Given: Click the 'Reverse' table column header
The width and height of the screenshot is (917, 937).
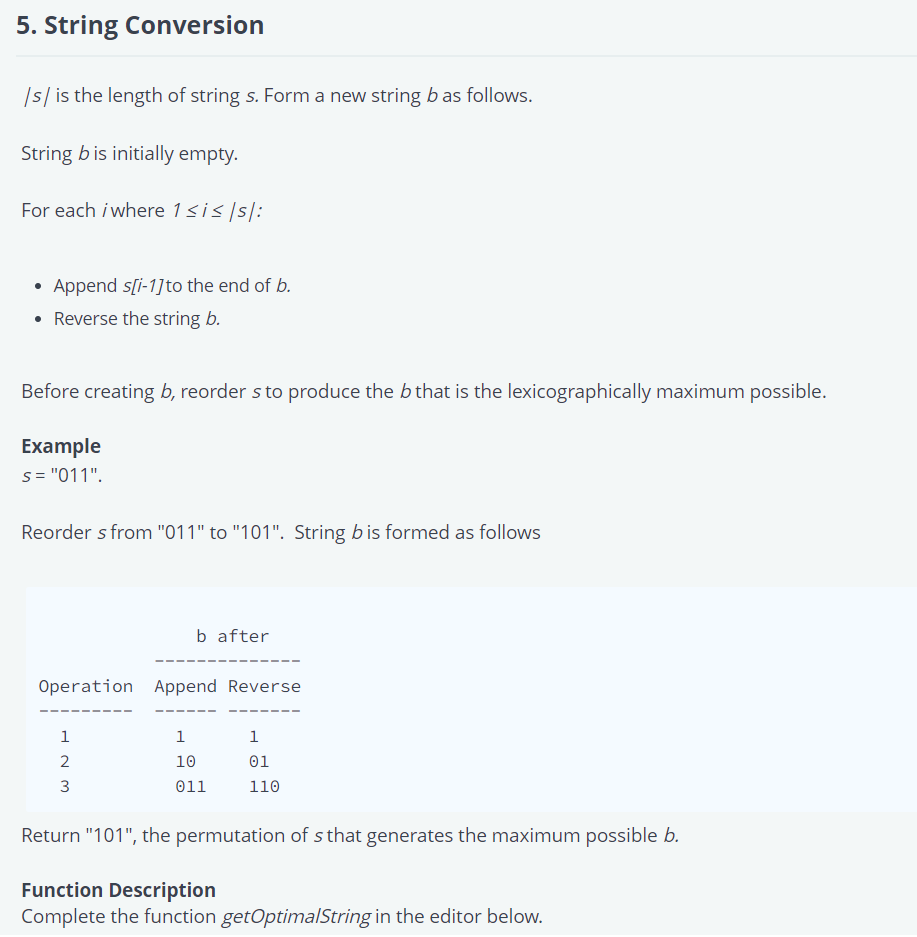Looking at the screenshot, I should (x=264, y=686).
